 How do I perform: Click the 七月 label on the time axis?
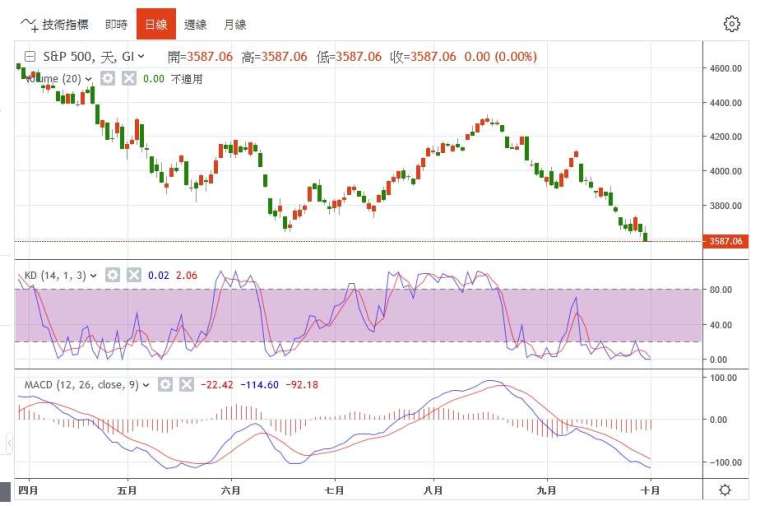[334, 490]
